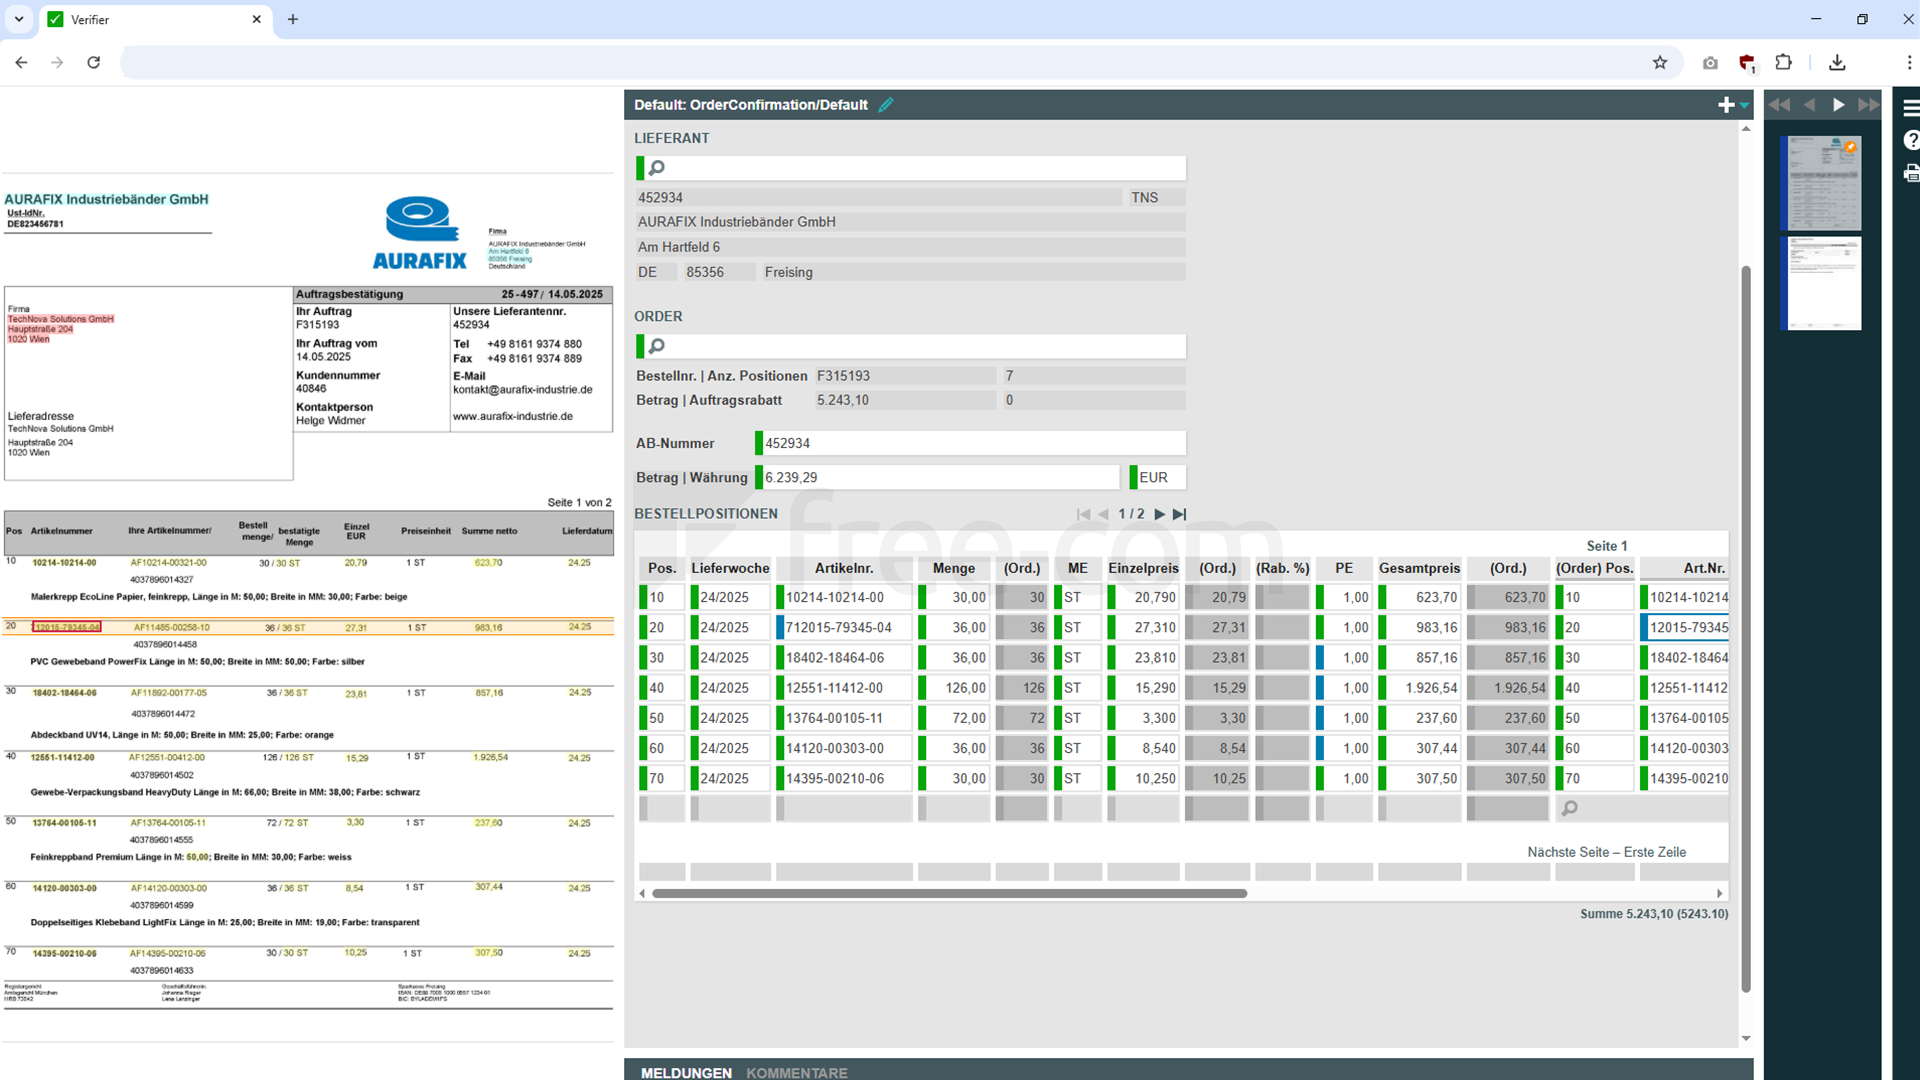Viewport: 1920px width, 1080px height.
Task: Go to the next document with the play arrow
Action: (x=1838, y=105)
